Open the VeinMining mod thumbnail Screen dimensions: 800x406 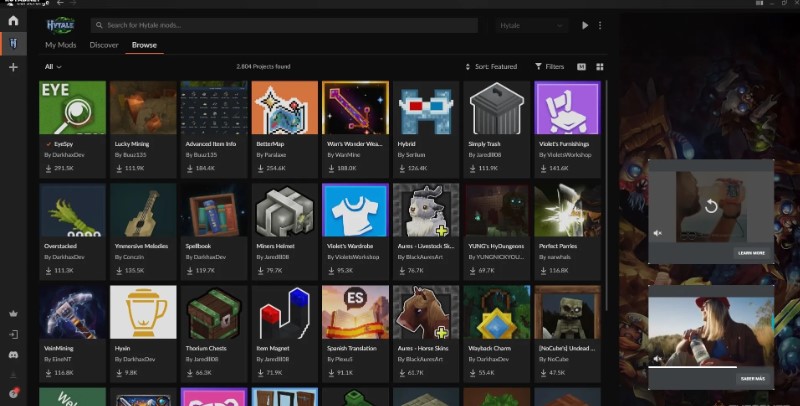72,312
